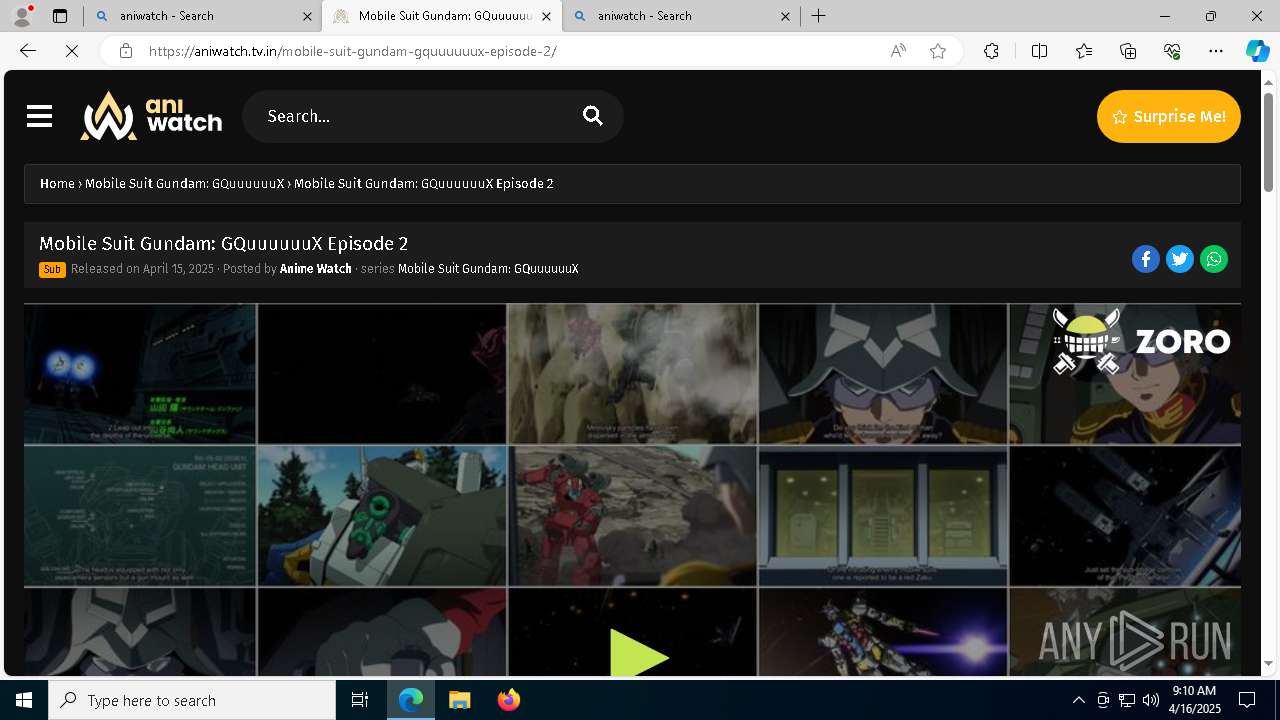Screen dimensions: 1280x720
Task: Click the Surprise Me! button
Action: pyautogui.click(x=1168, y=116)
